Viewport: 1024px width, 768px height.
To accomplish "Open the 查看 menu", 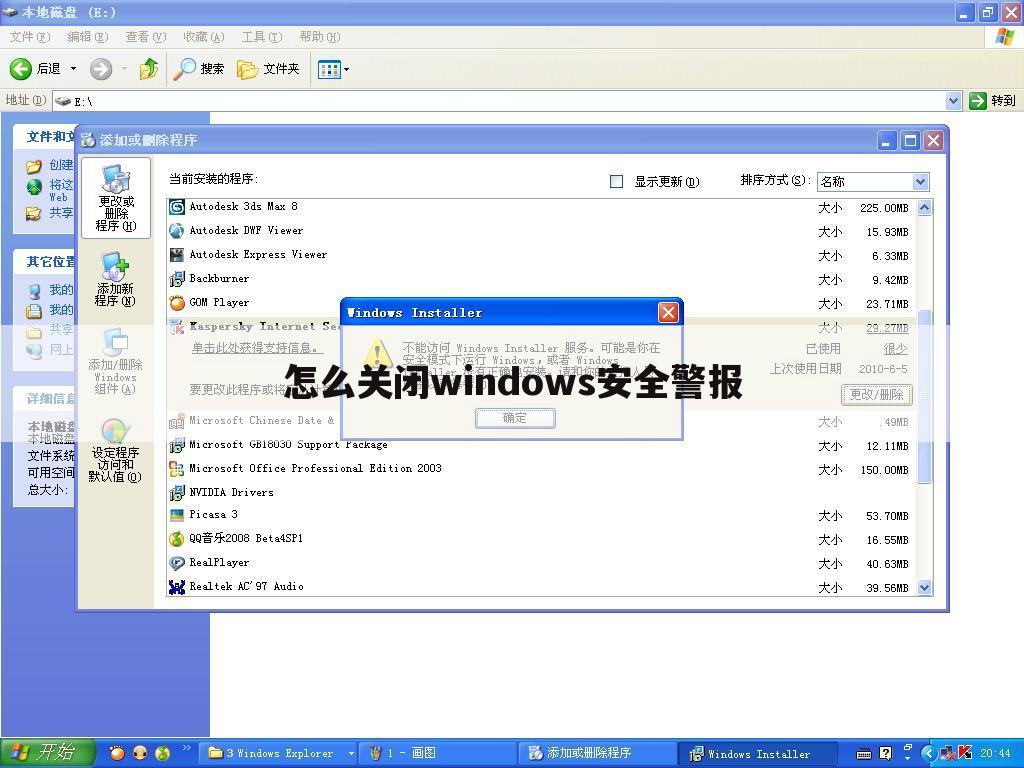I will point(143,36).
